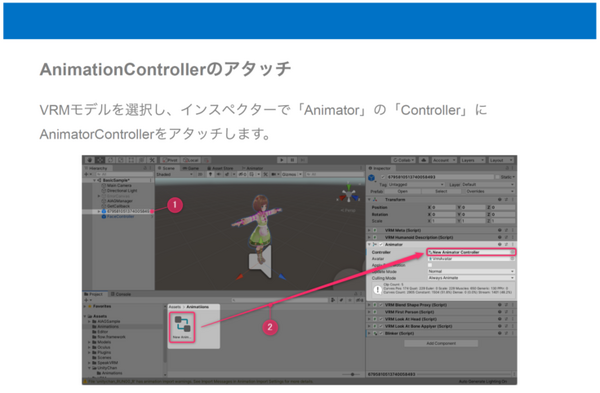Click the lock icon on Inspector panel

point(507,168)
